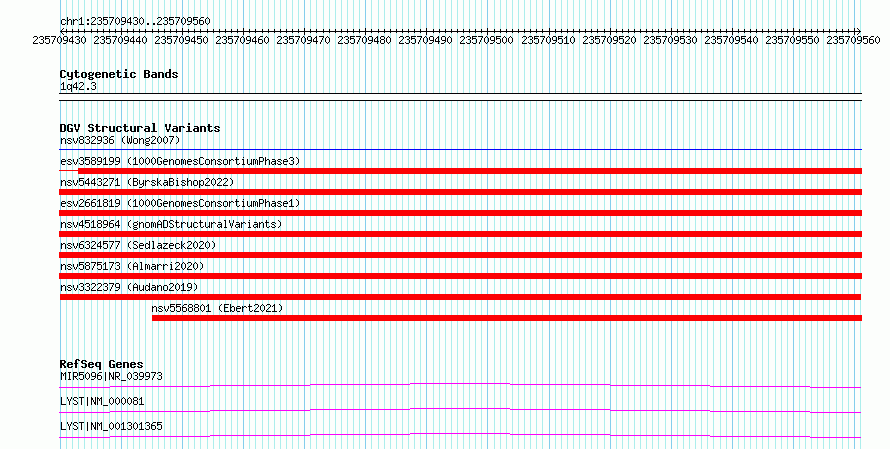Click the red bar for nsv4518964
This screenshot has width=890, height=449.
pos(460,234)
